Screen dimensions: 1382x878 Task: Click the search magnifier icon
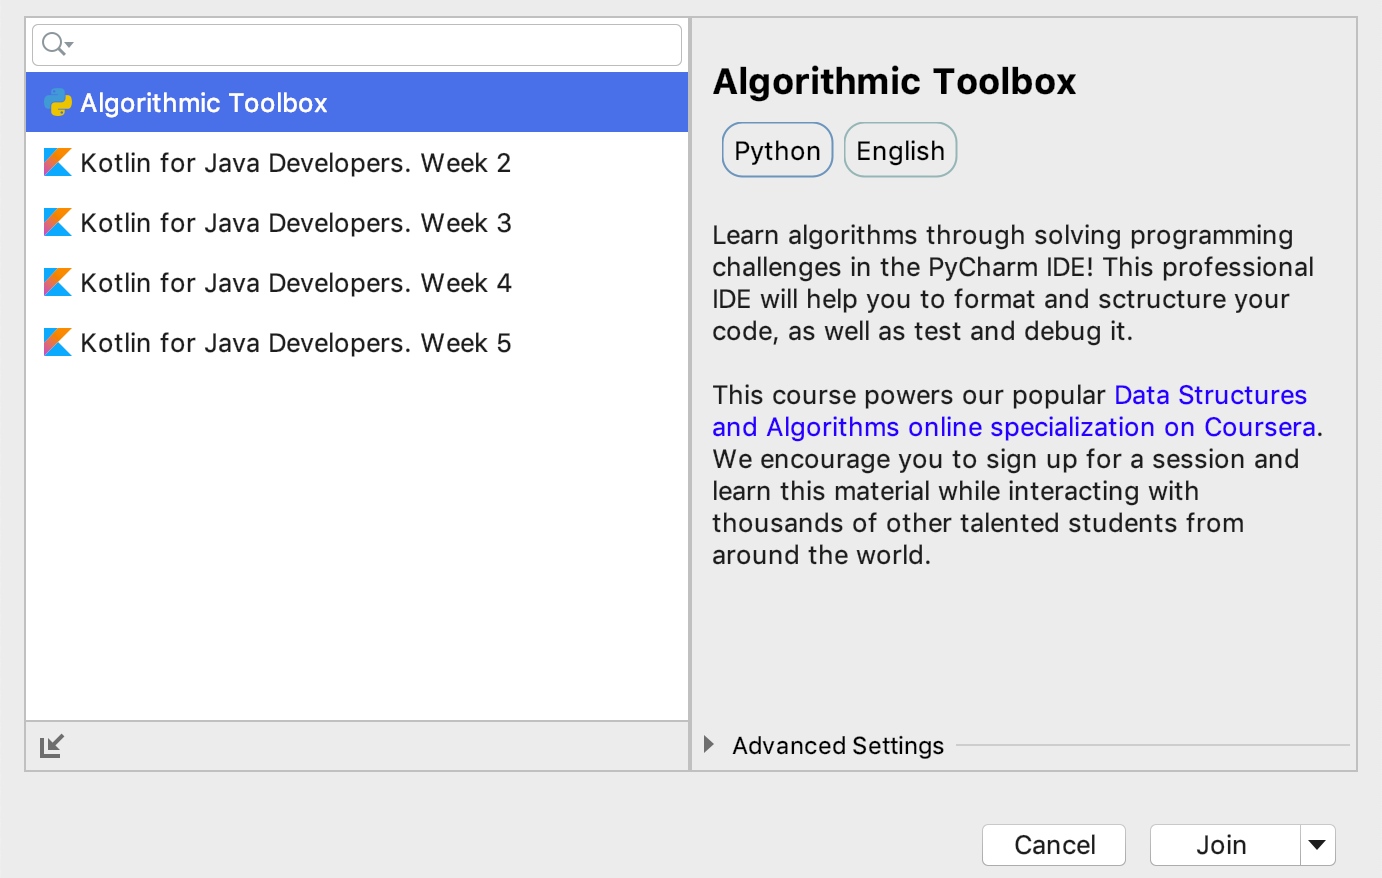(57, 44)
